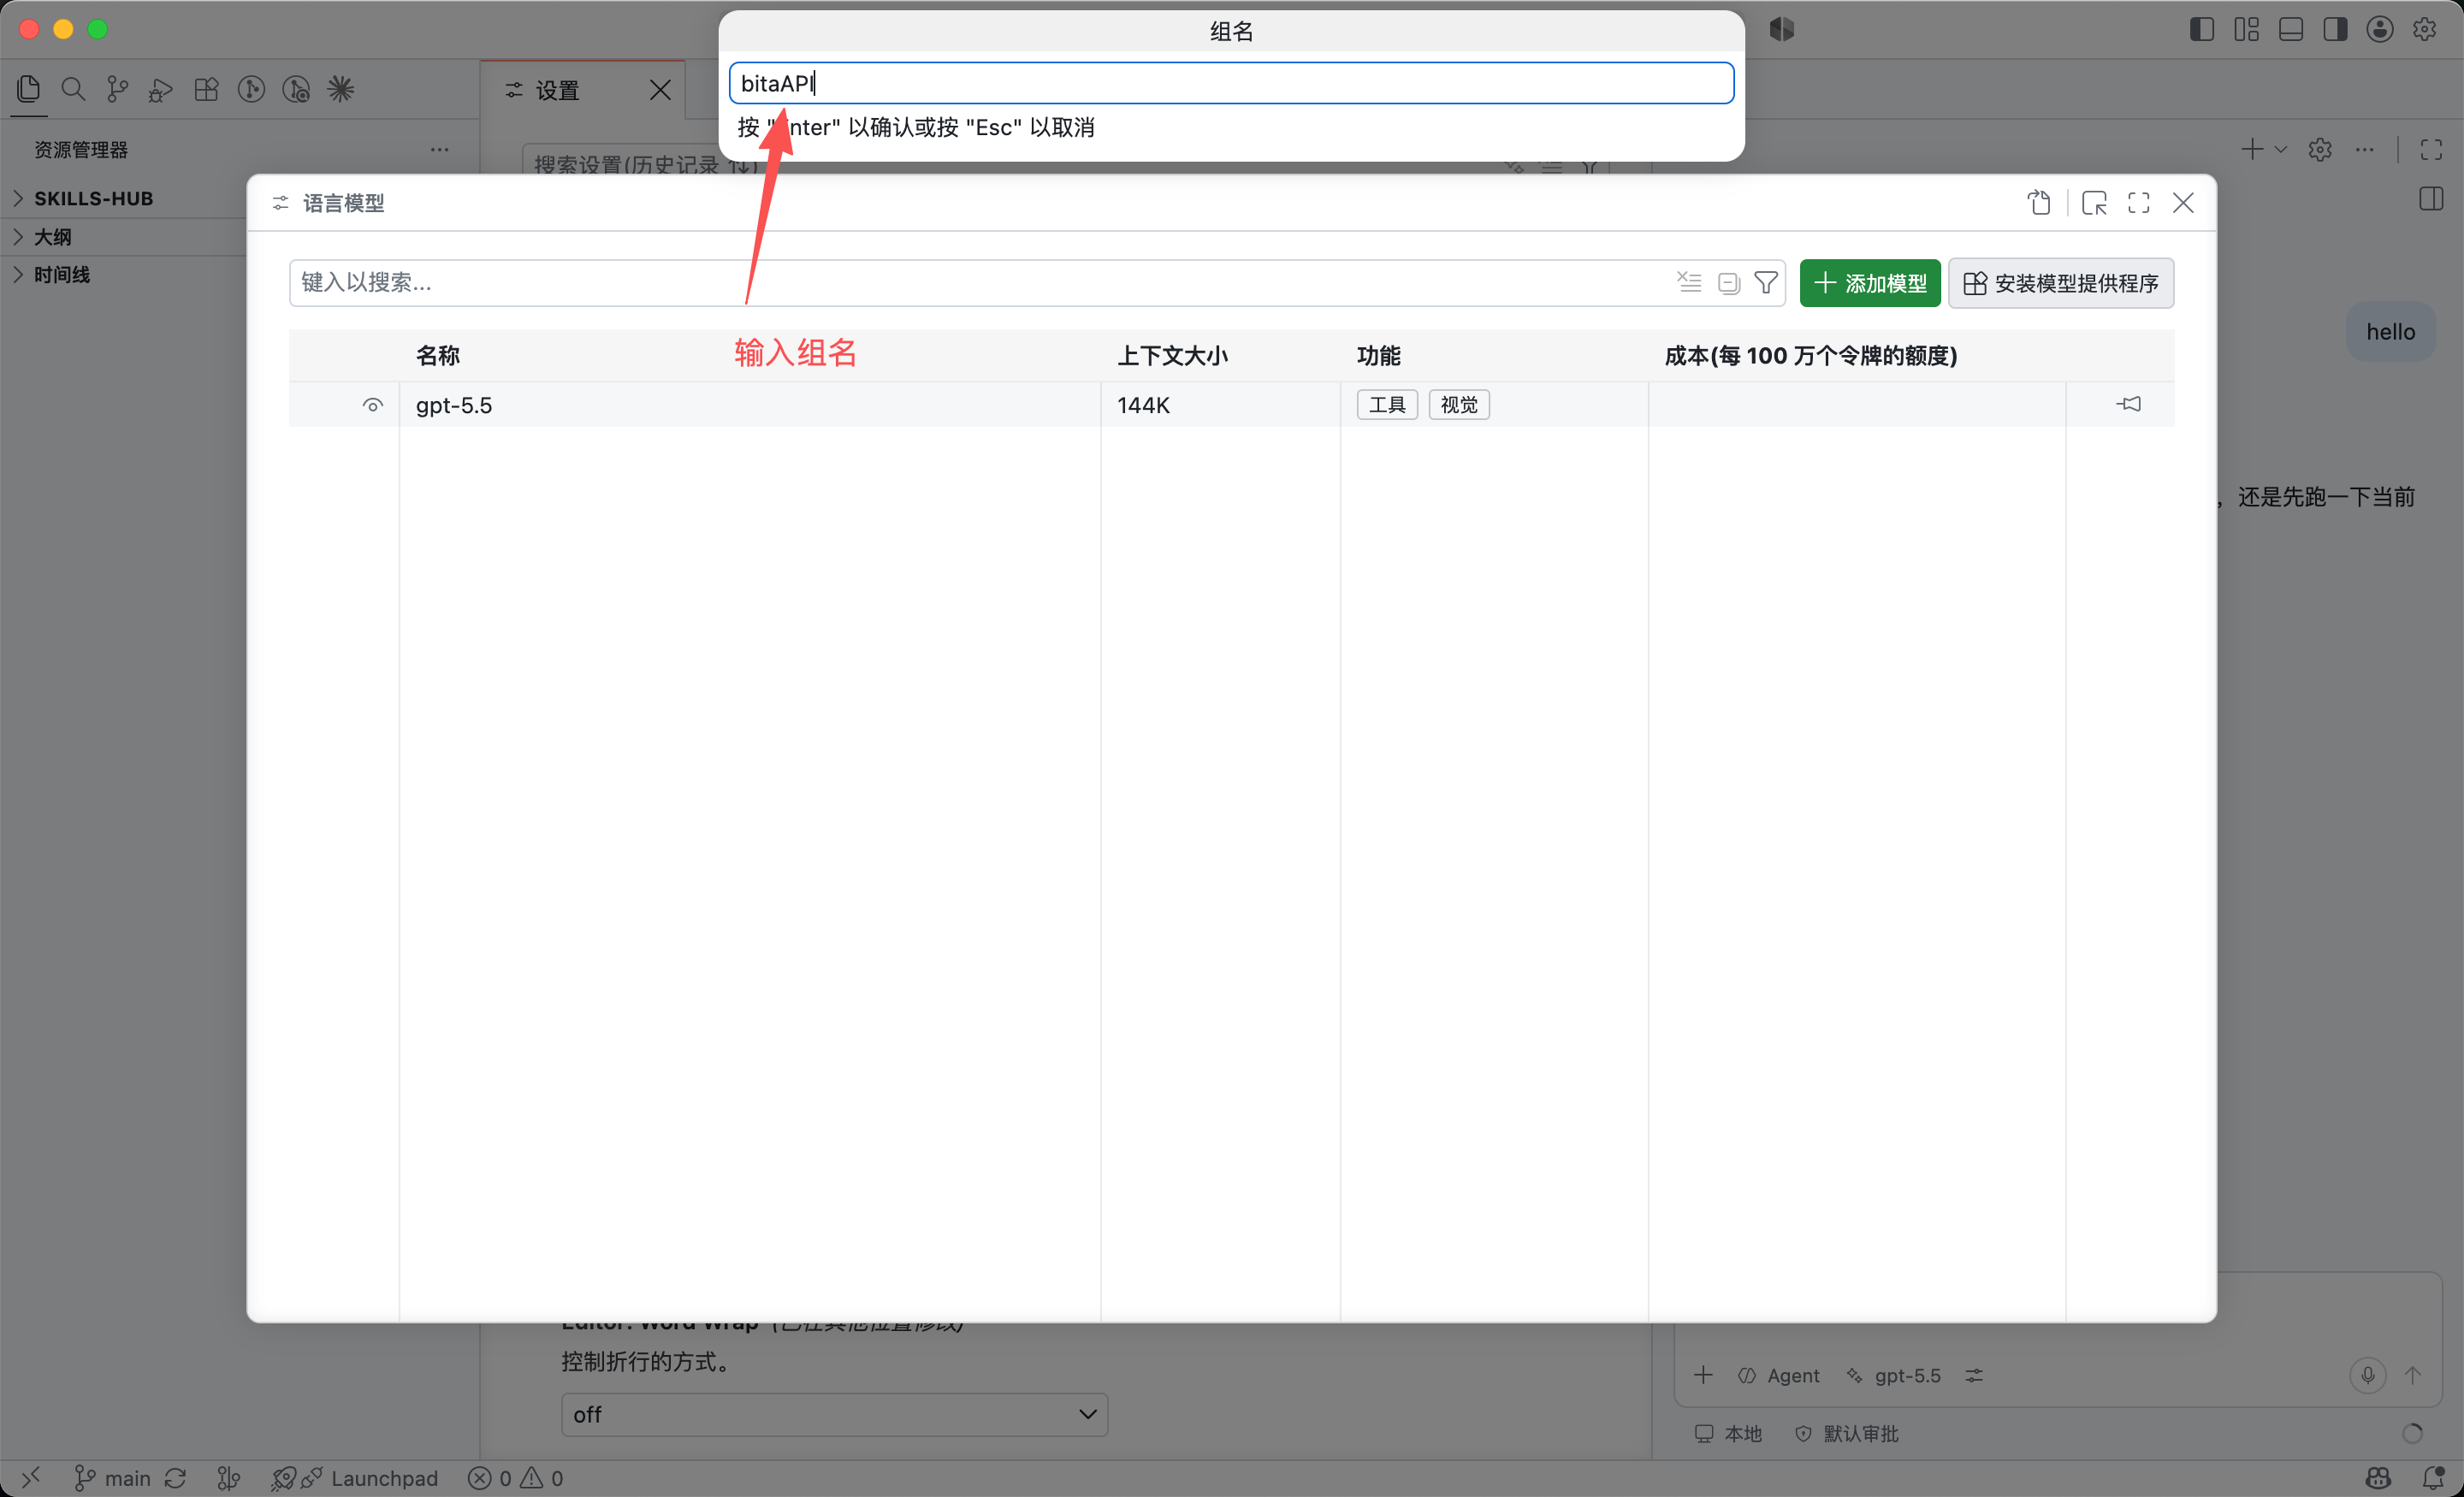2464x1497 pixels.
Task: Open the manage gear icon in title bar
Action: coord(2424,29)
